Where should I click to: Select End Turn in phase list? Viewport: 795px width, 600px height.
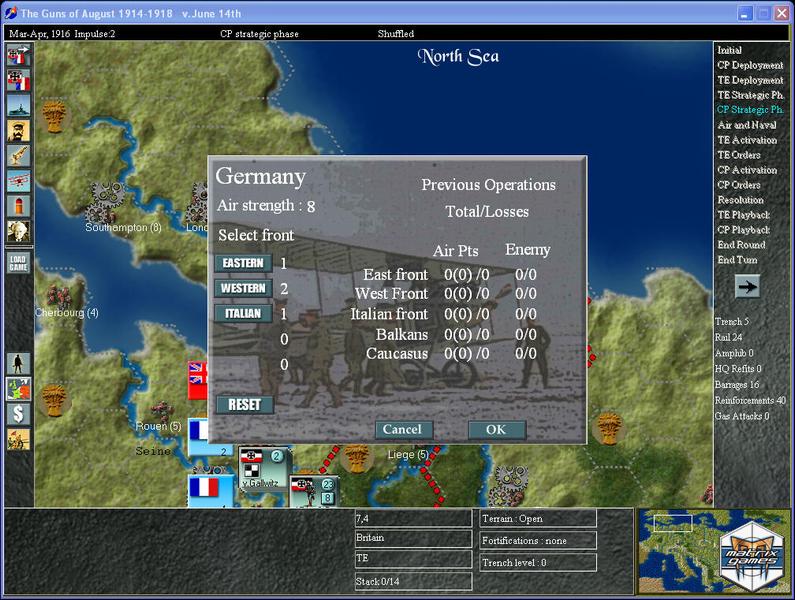click(737, 260)
